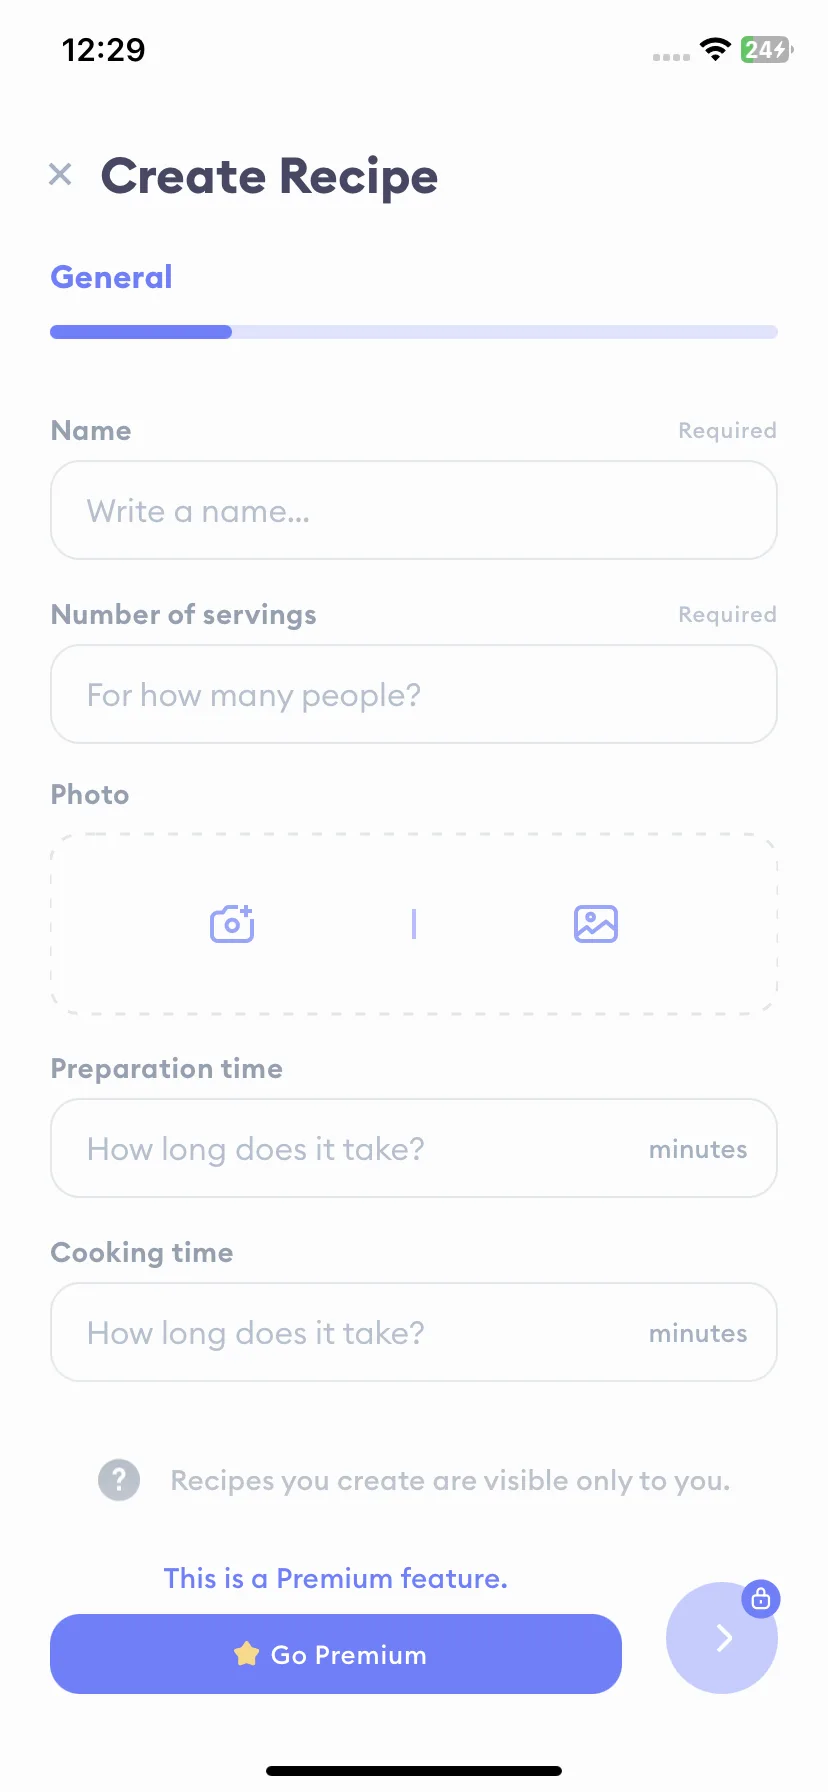828x1792 pixels.
Task: Tap the next arrow chevron button
Action: coord(722,1638)
